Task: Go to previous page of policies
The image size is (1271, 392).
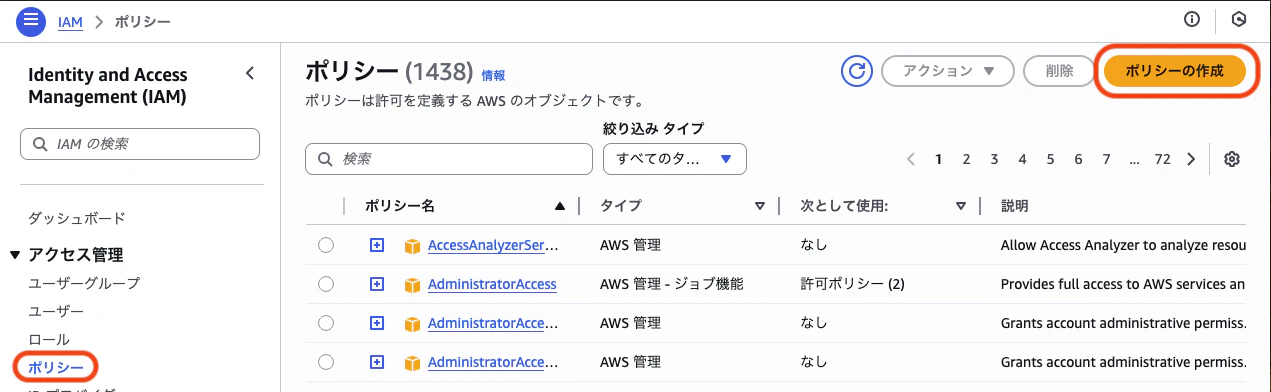Action: [x=911, y=159]
